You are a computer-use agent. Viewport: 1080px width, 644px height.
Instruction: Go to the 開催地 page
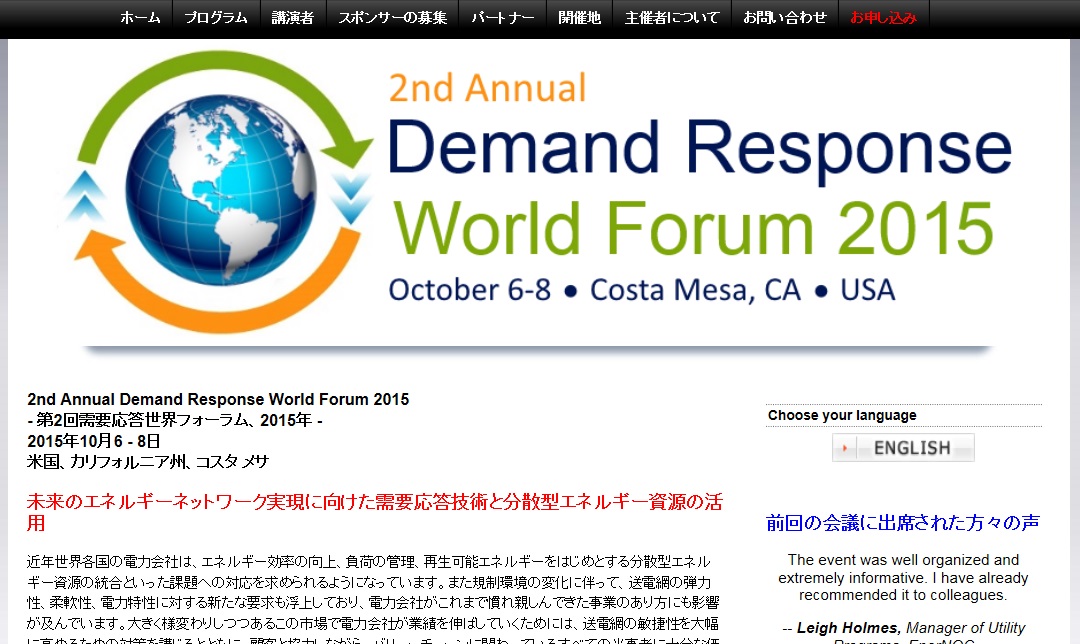click(579, 18)
